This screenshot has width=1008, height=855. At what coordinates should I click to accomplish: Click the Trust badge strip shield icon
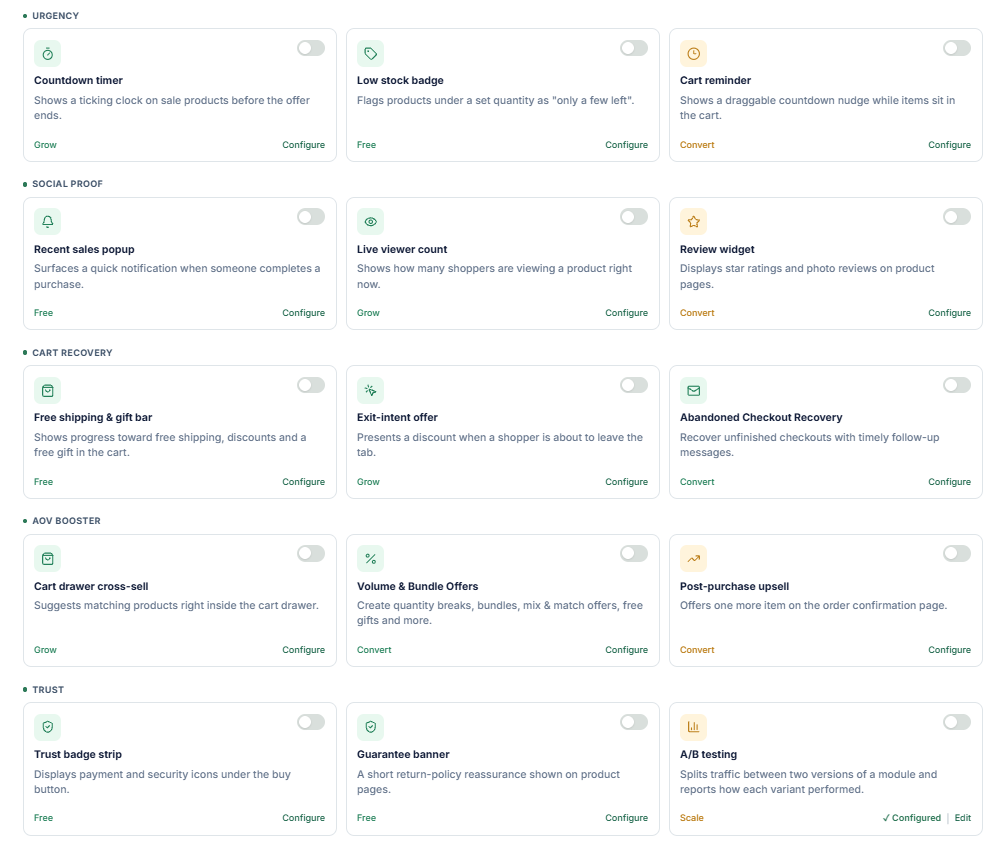48,727
